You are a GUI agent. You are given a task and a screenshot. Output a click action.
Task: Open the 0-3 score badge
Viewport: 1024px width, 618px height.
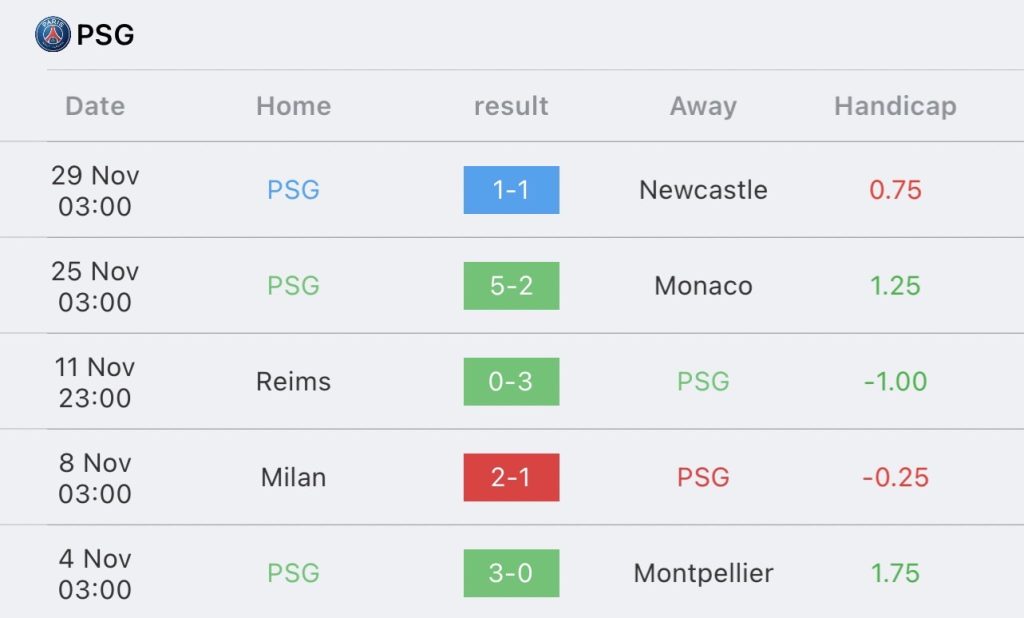tap(511, 382)
